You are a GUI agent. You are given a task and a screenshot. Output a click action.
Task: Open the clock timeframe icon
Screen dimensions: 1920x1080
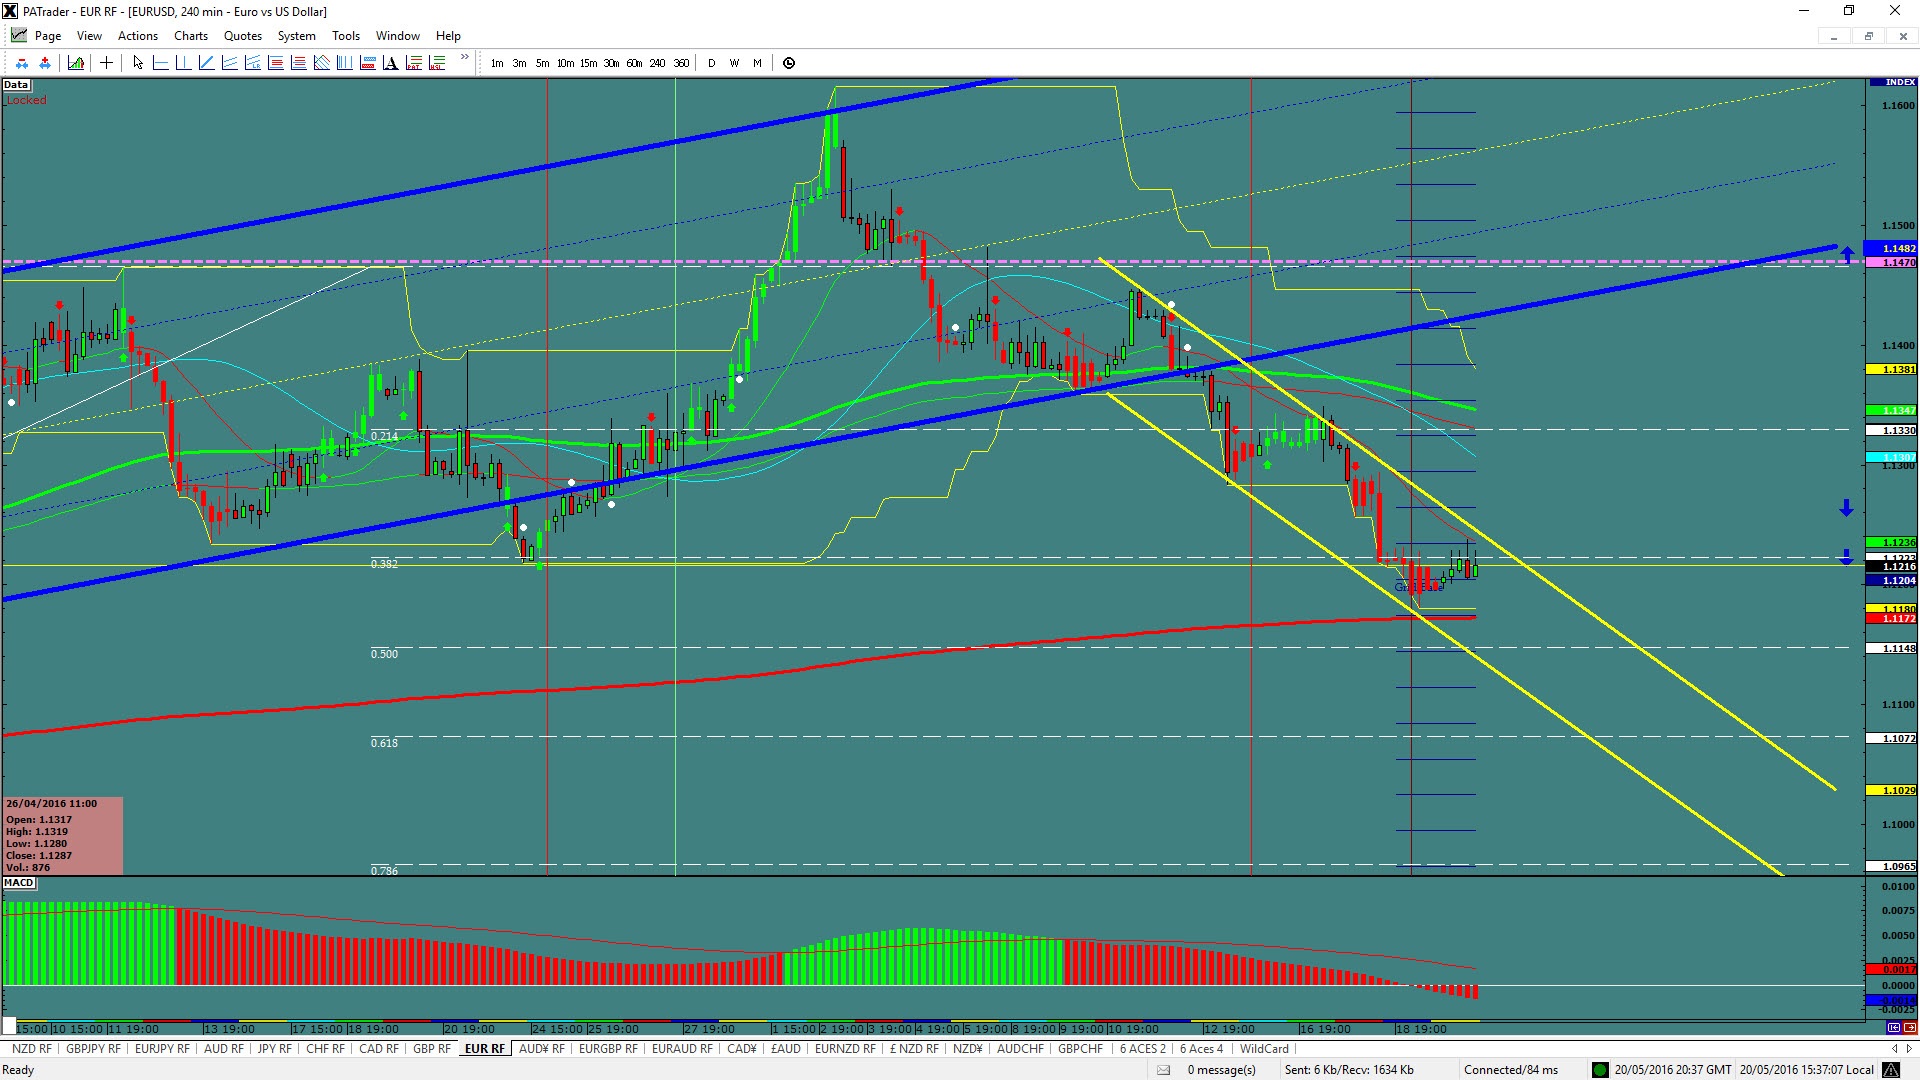[789, 63]
